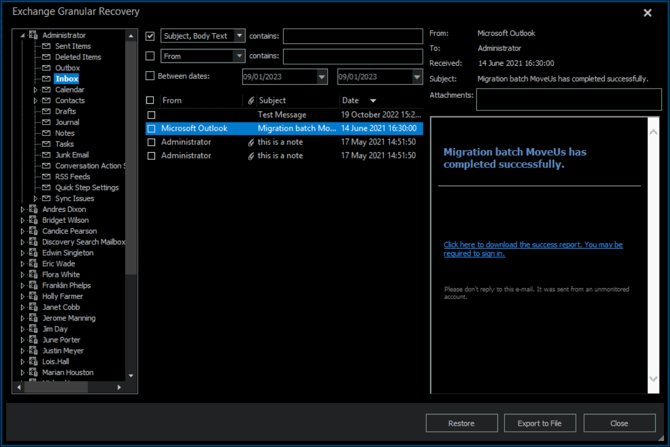Click the Sent Items folder icon

46,46
